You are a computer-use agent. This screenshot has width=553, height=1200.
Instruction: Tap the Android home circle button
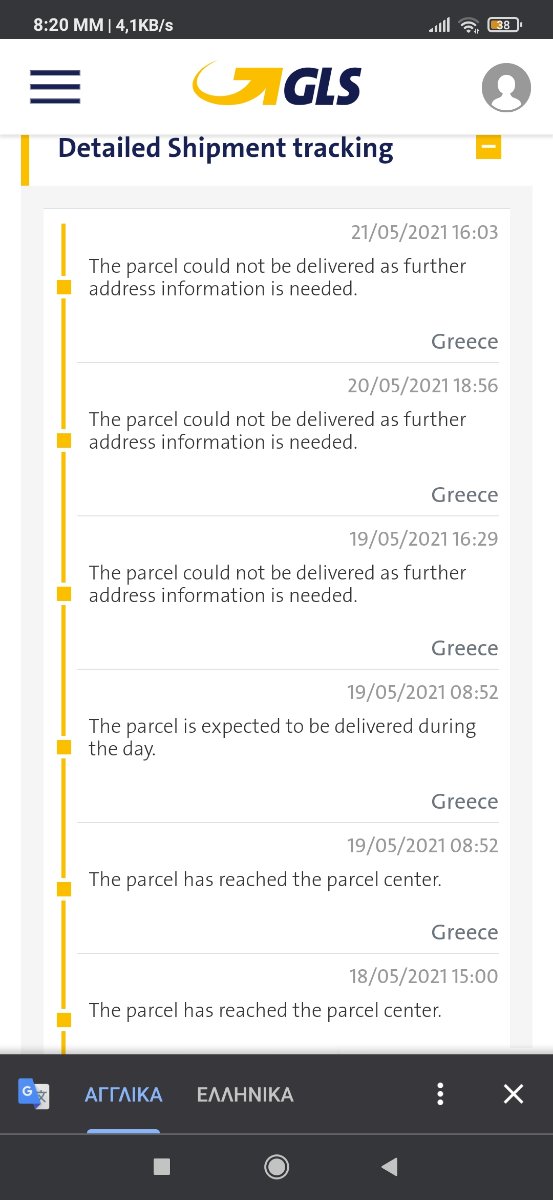pos(276,1166)
